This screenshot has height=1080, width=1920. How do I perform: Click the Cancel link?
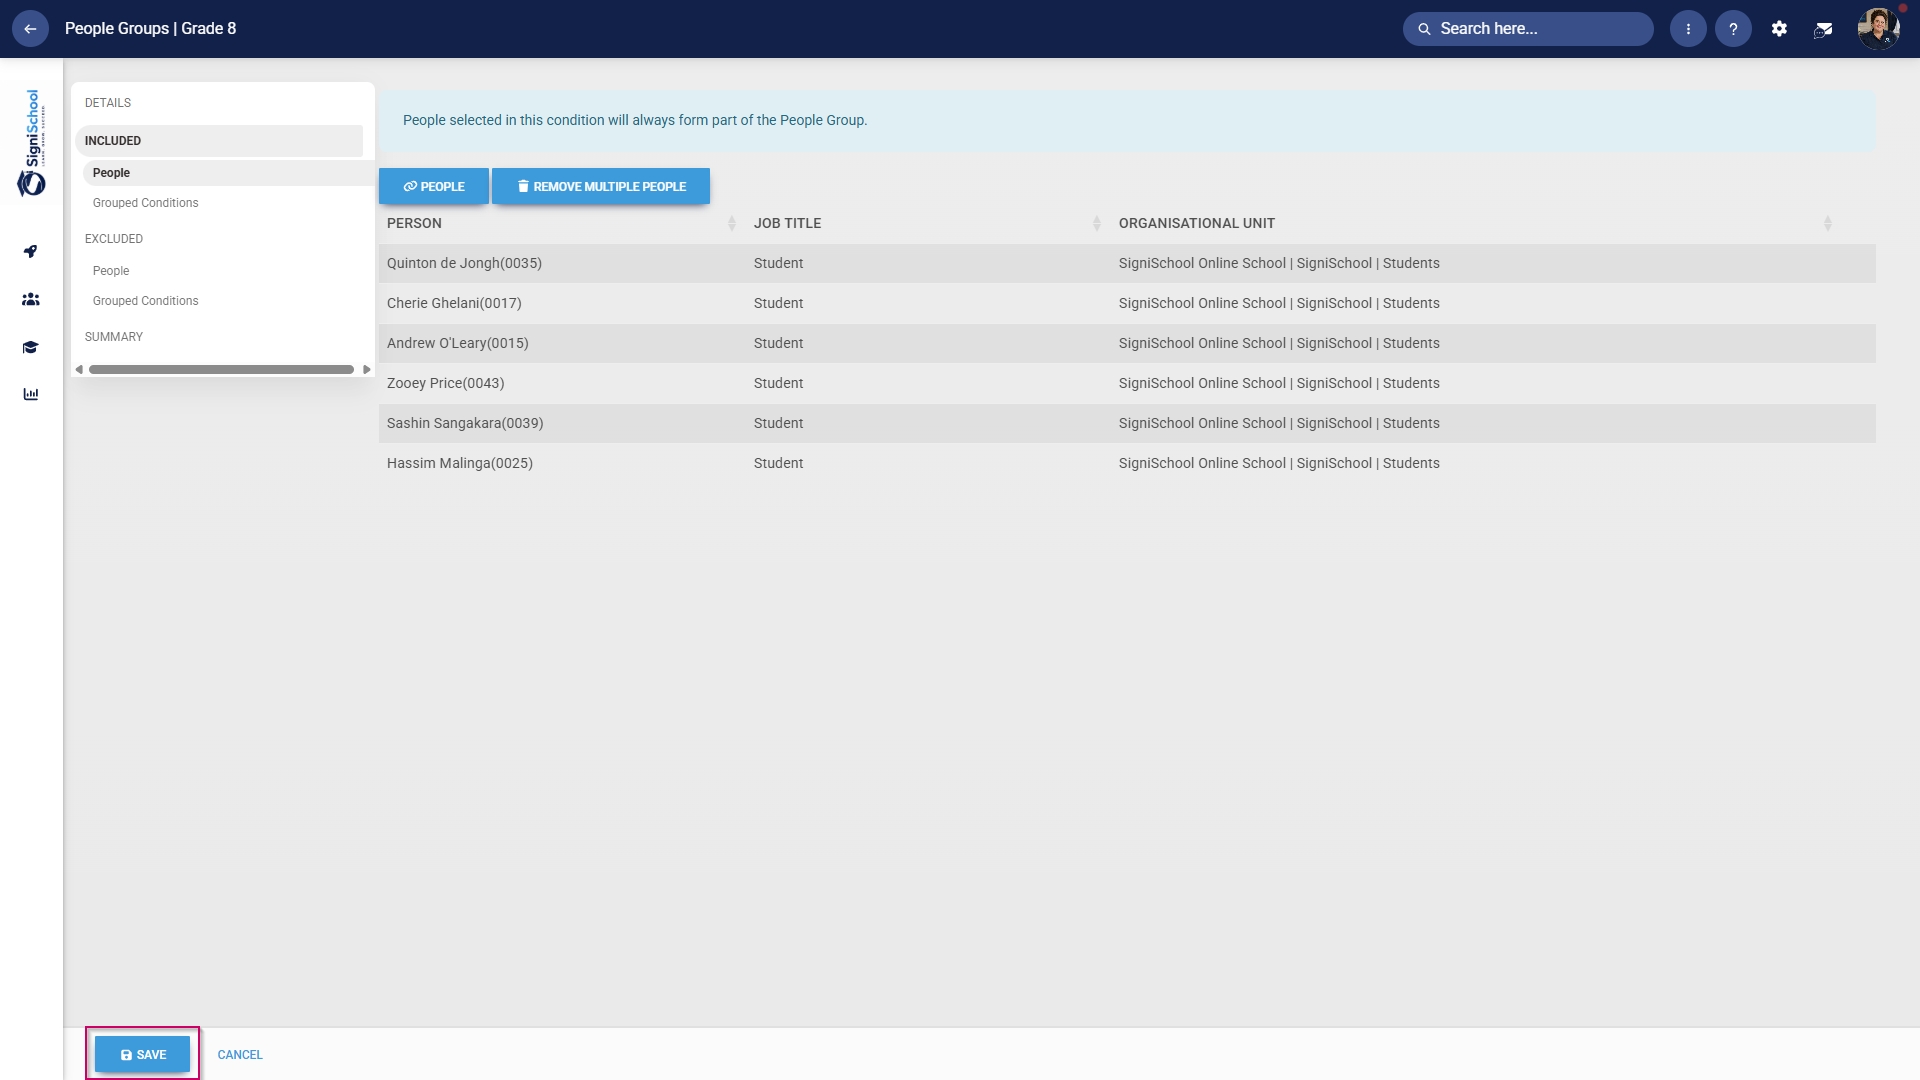tap(240, 1055)
